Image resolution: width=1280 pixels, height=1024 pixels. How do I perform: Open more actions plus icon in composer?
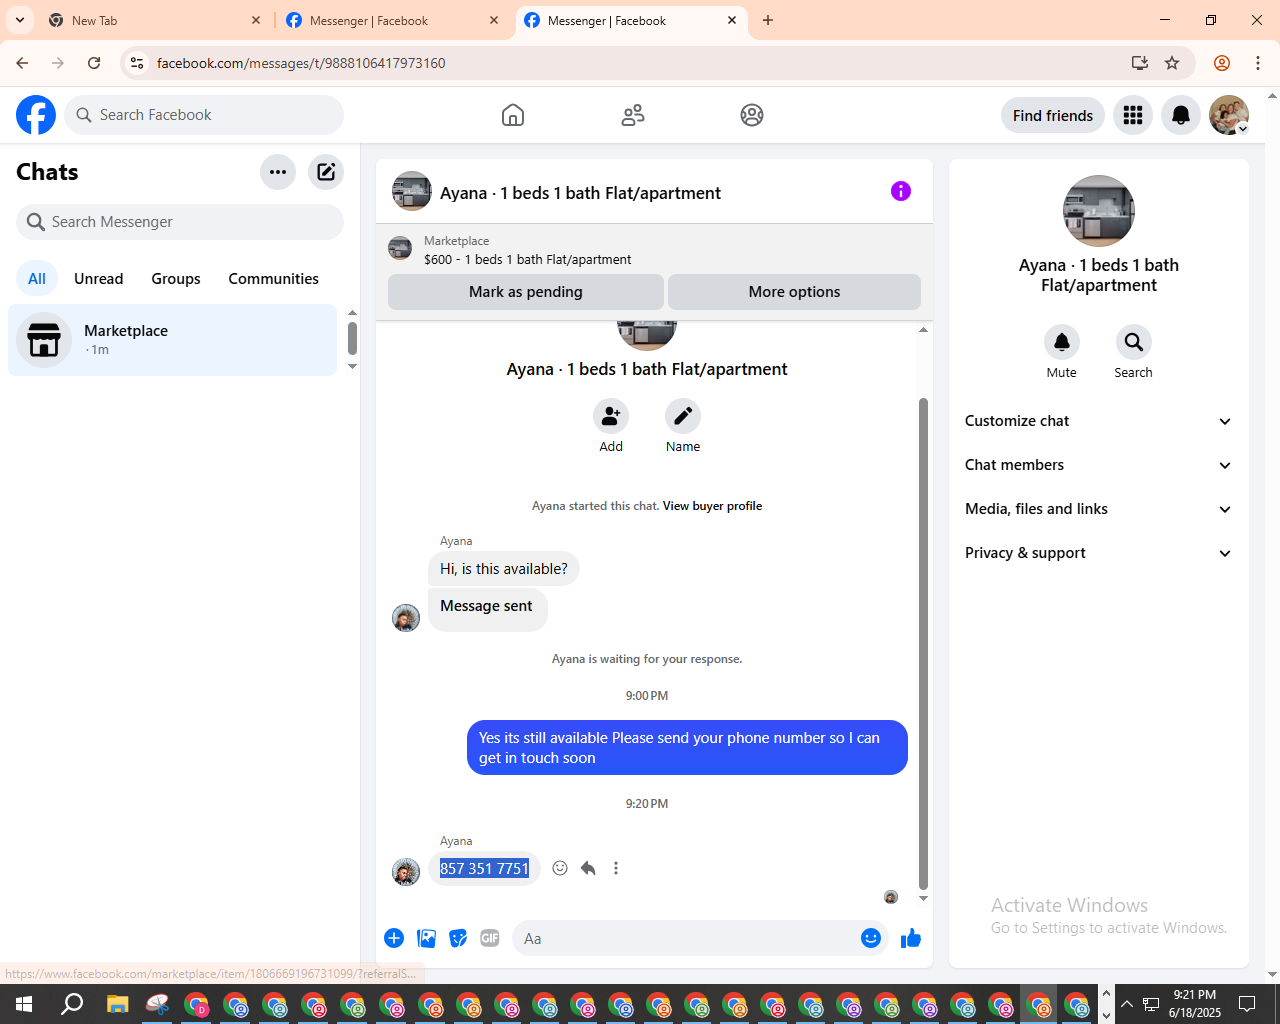pos(394,938)
